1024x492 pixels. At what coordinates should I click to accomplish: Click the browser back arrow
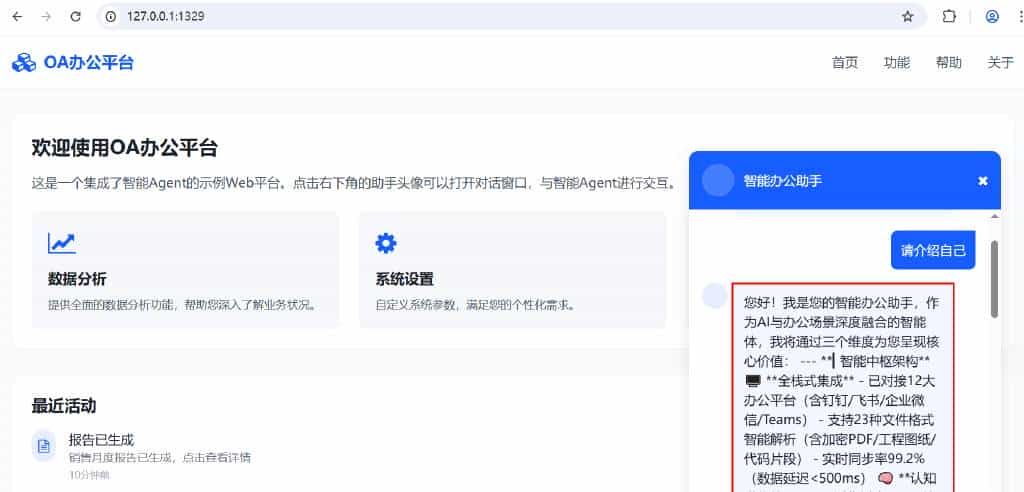(17, 16)
